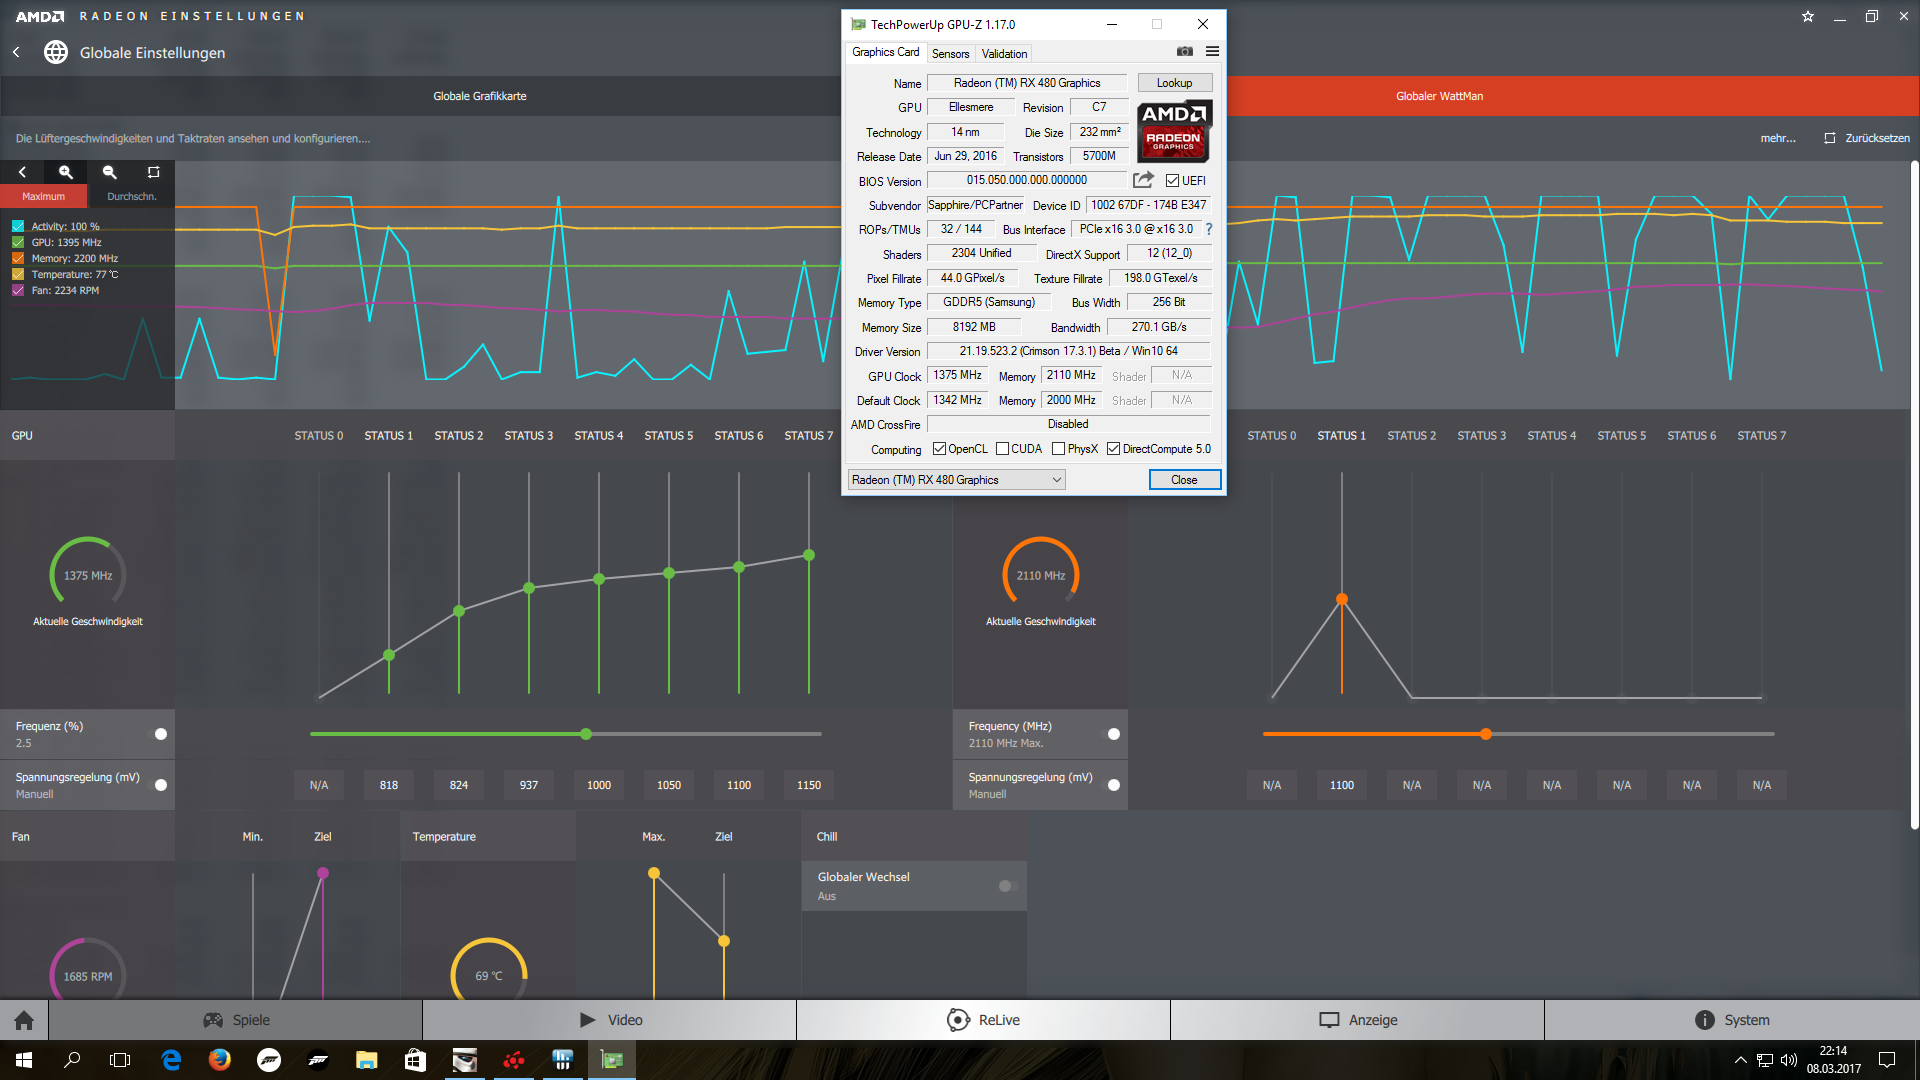Click the Lookup button in GPU-Z
This screenshot has height=1080, width=1920.
1174,83
